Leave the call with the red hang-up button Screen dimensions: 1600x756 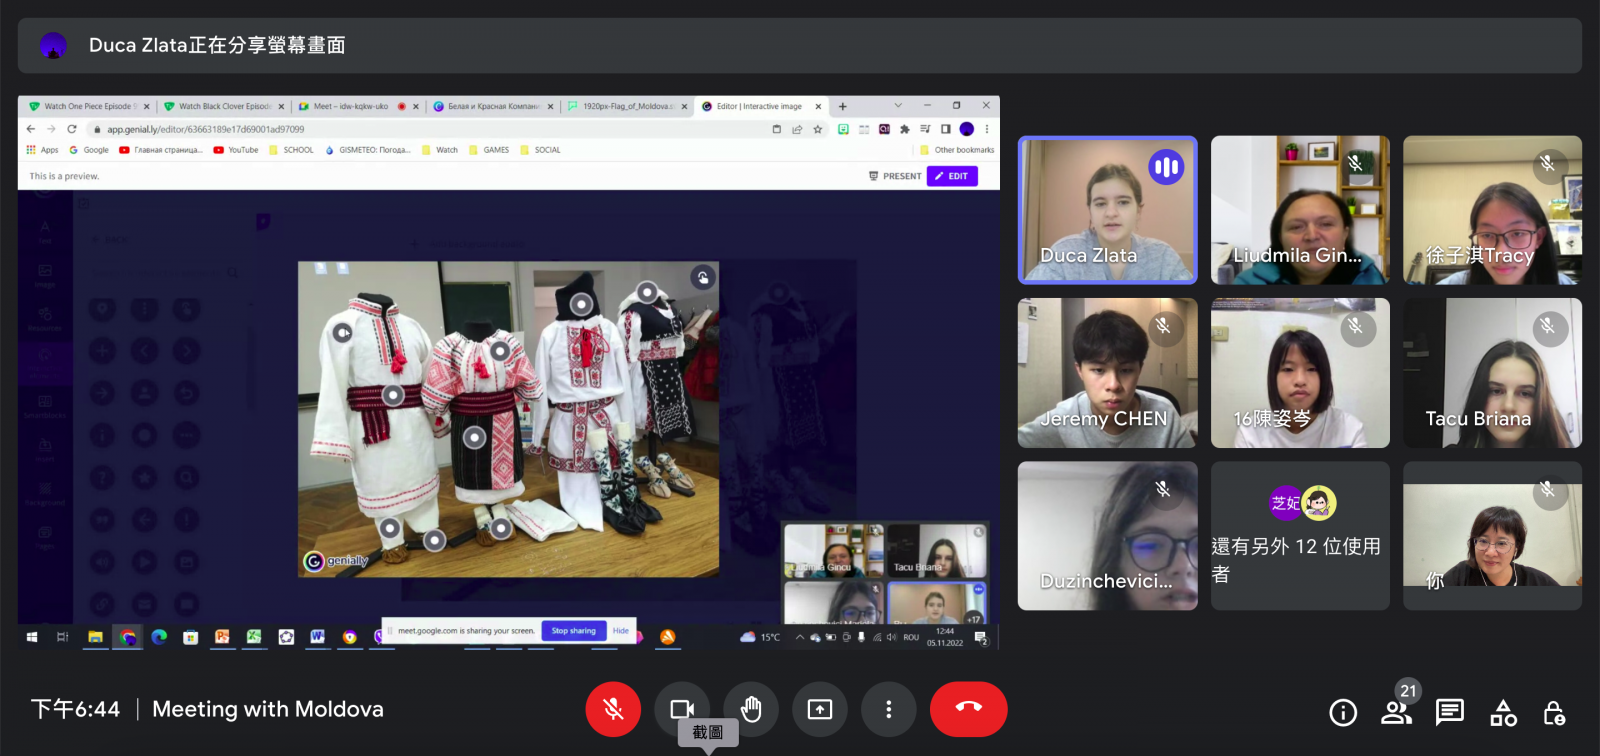tap(968, 709)
